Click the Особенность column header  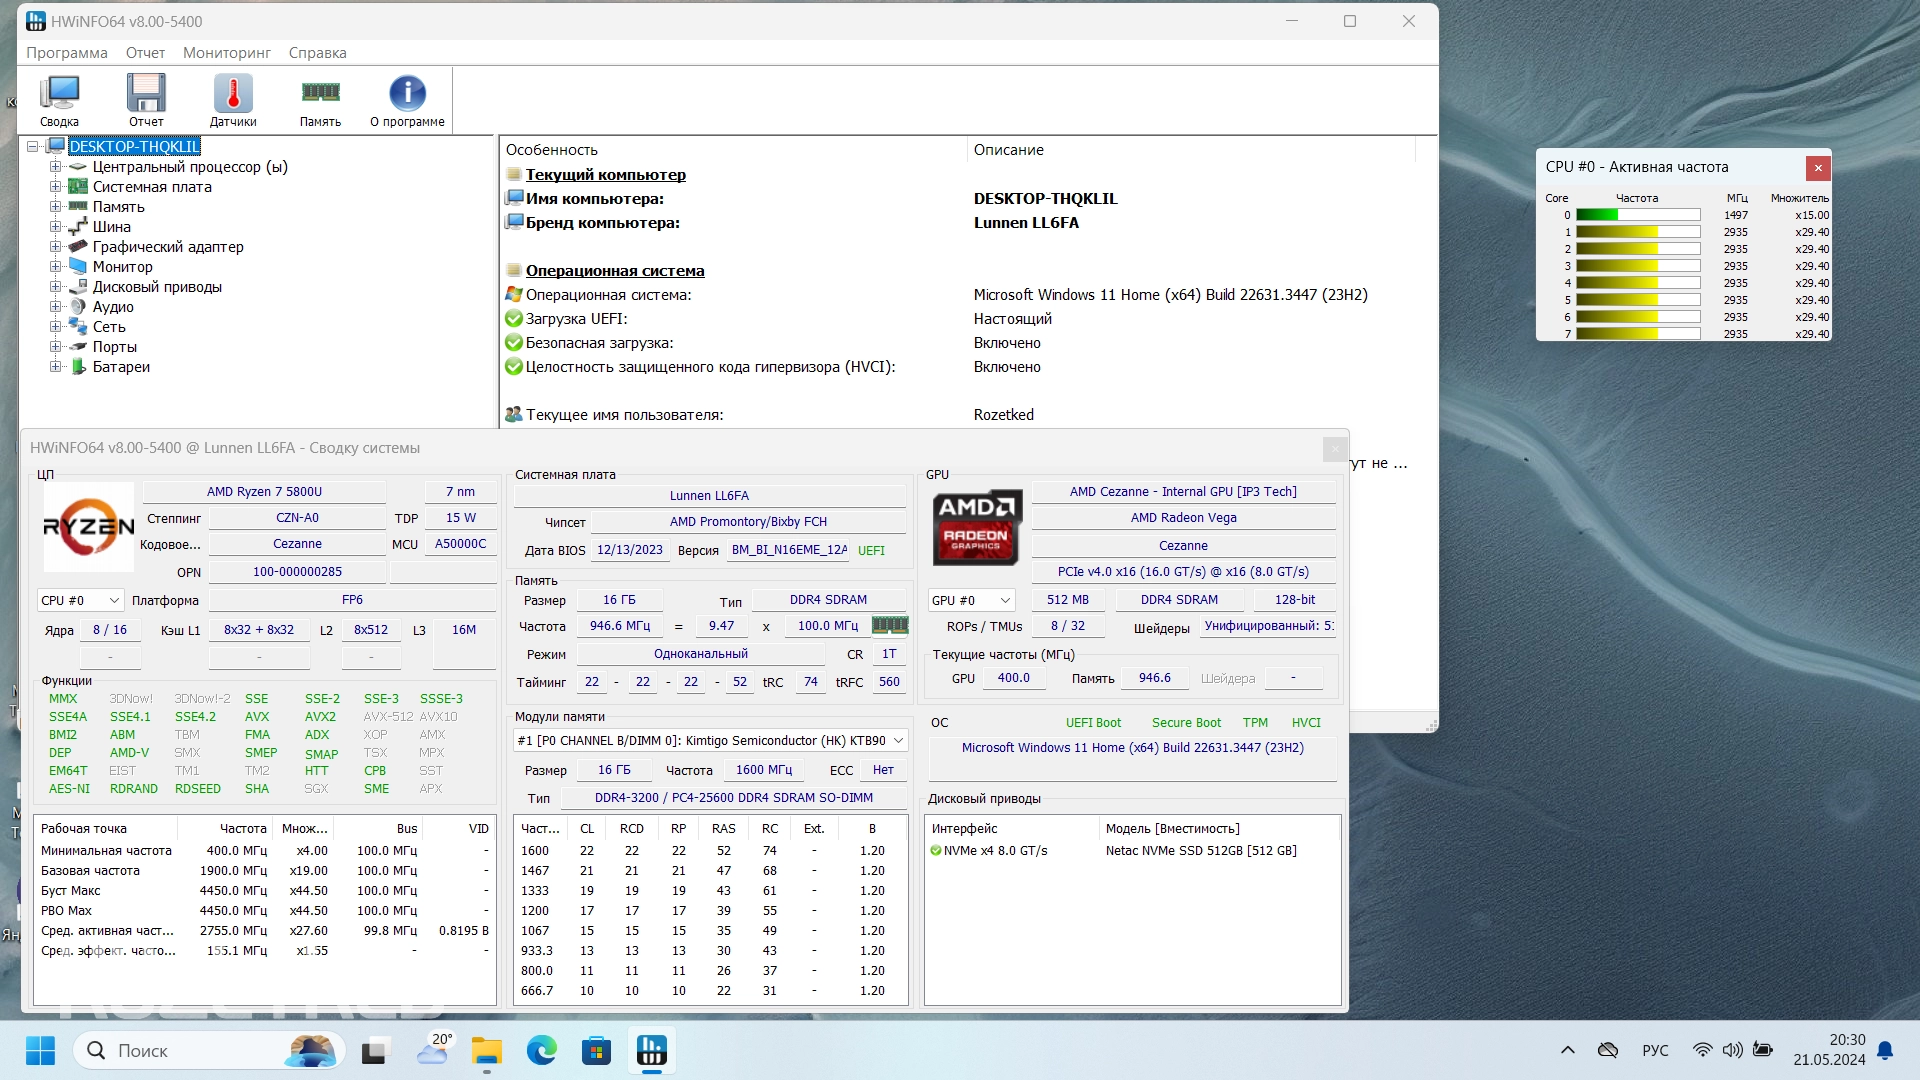[x=733, y=150]
